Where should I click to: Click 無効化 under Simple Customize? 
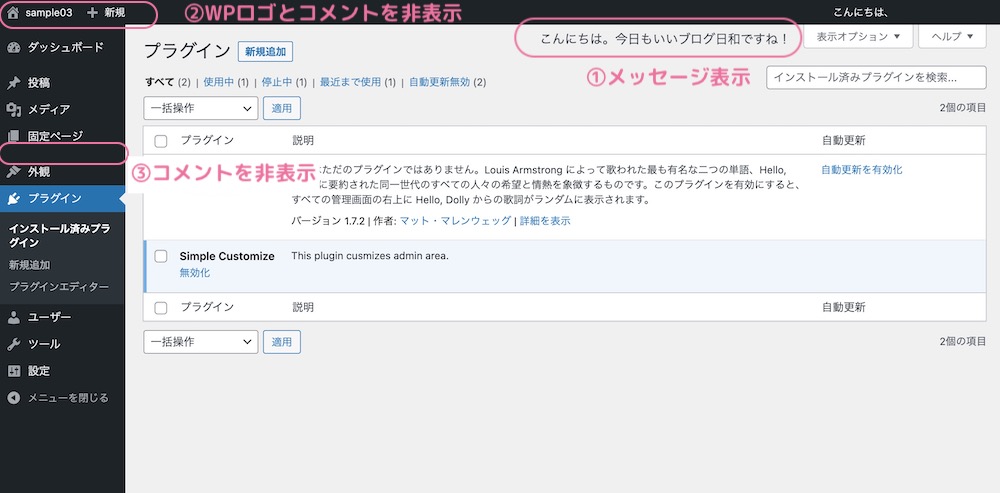[195, 273]
